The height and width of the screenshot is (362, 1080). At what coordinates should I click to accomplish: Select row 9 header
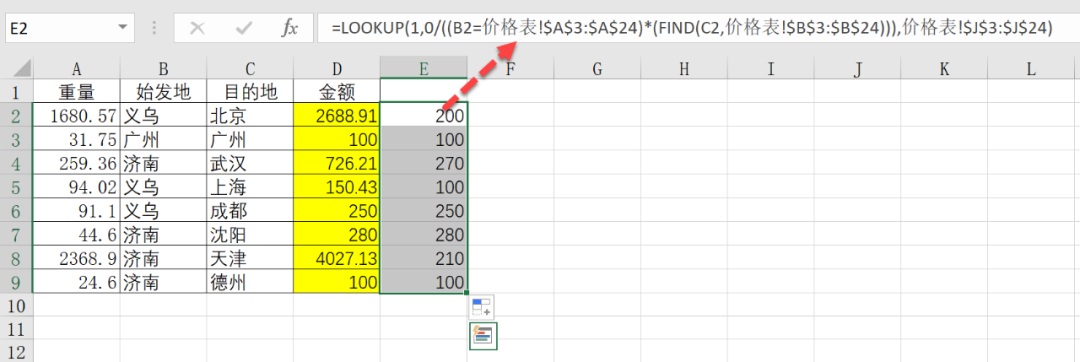click(x=17, y=281)
